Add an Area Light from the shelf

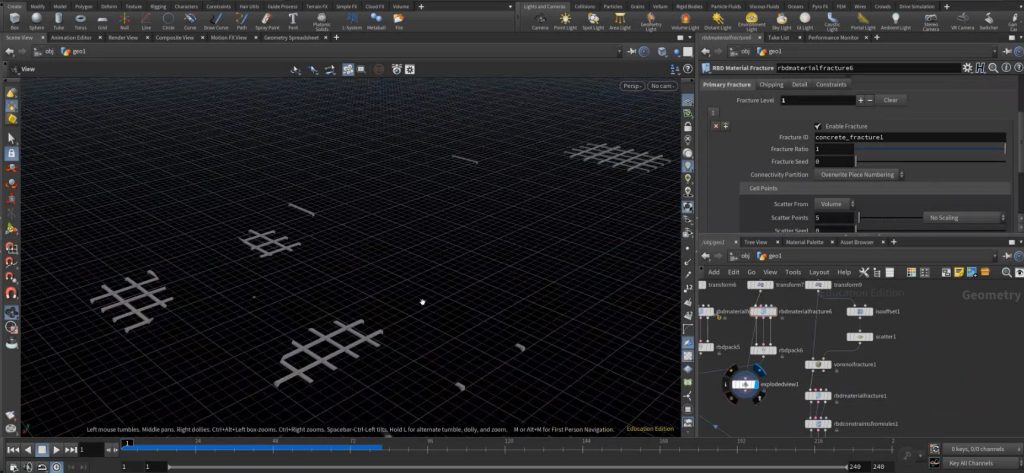620,21
